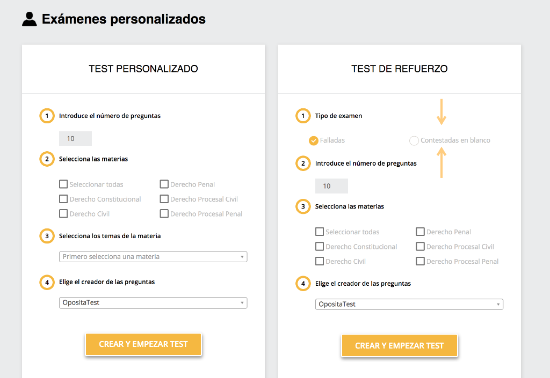Image resolution: width=550 pixels, height=378 pixels.
Task: Click step 2 circle in Test Personalizado
Action: tap(47, 159)
